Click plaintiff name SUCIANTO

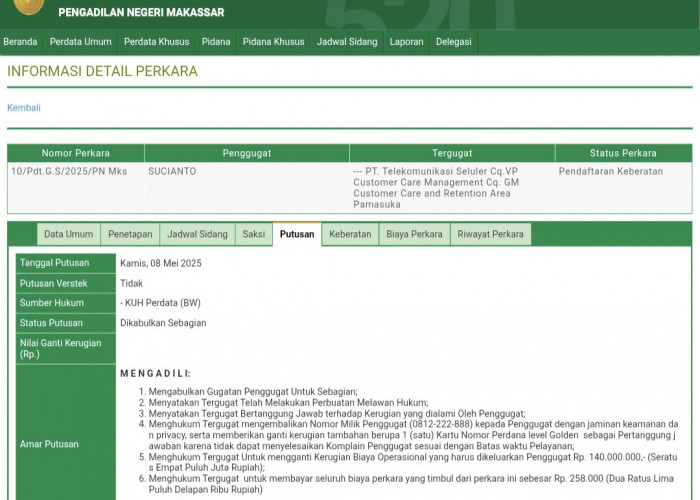pos(172,171)
